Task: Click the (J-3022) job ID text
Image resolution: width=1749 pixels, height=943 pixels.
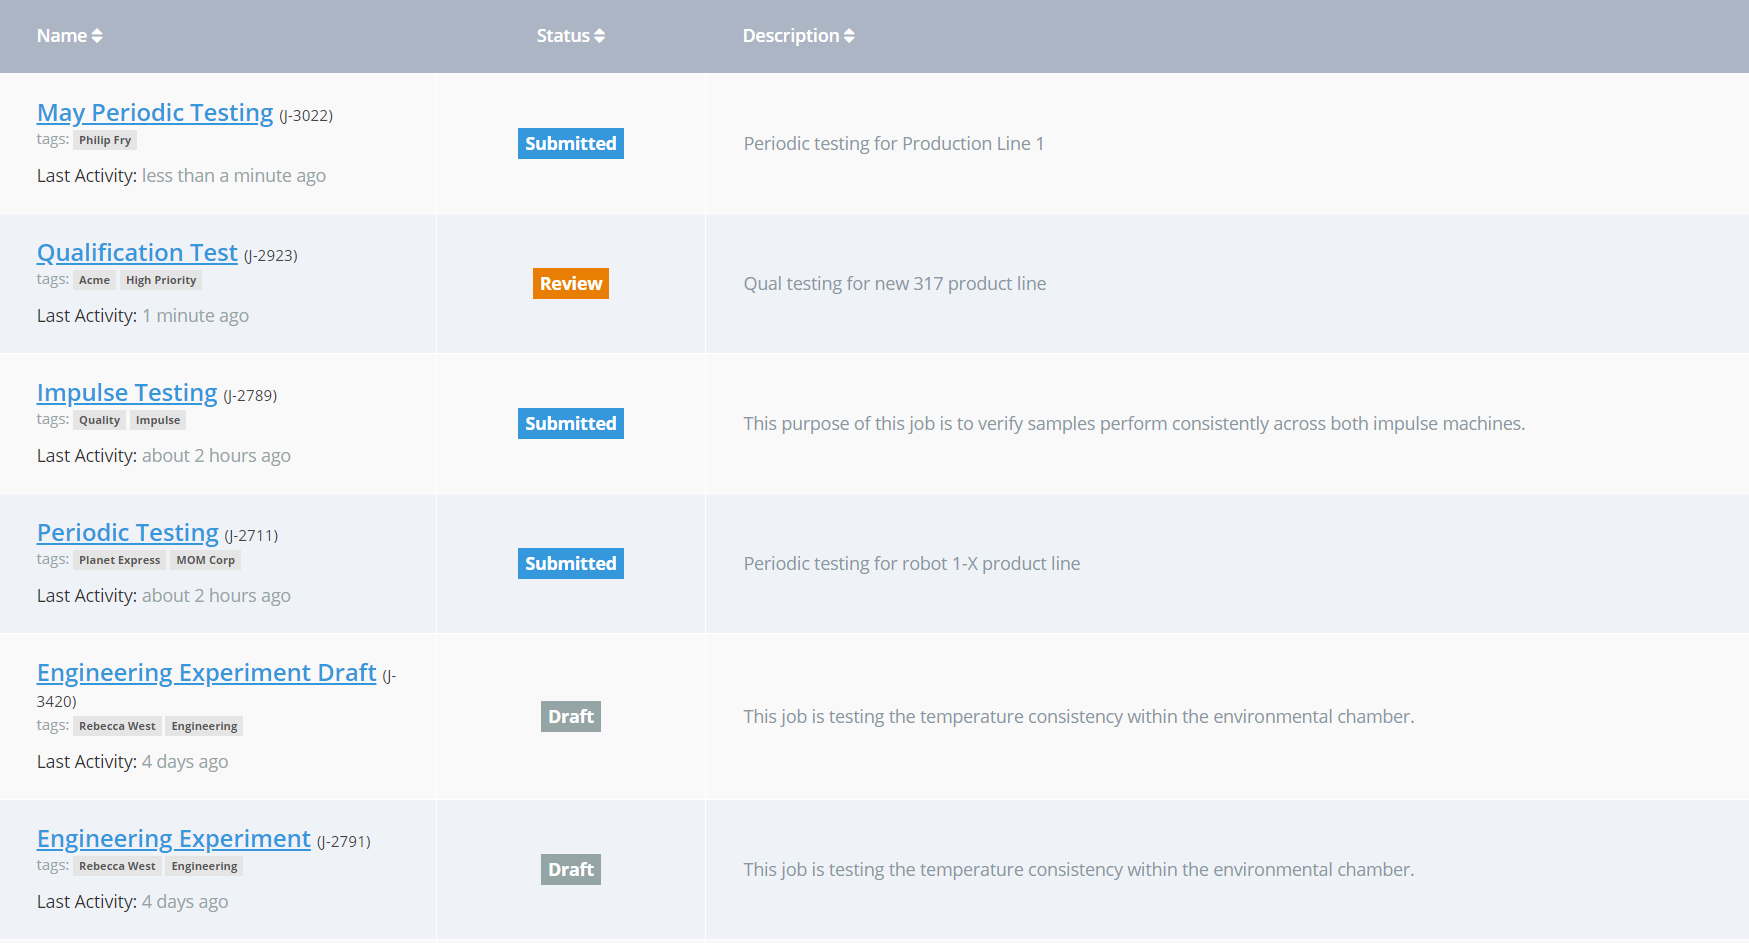Action: (306, 116)
